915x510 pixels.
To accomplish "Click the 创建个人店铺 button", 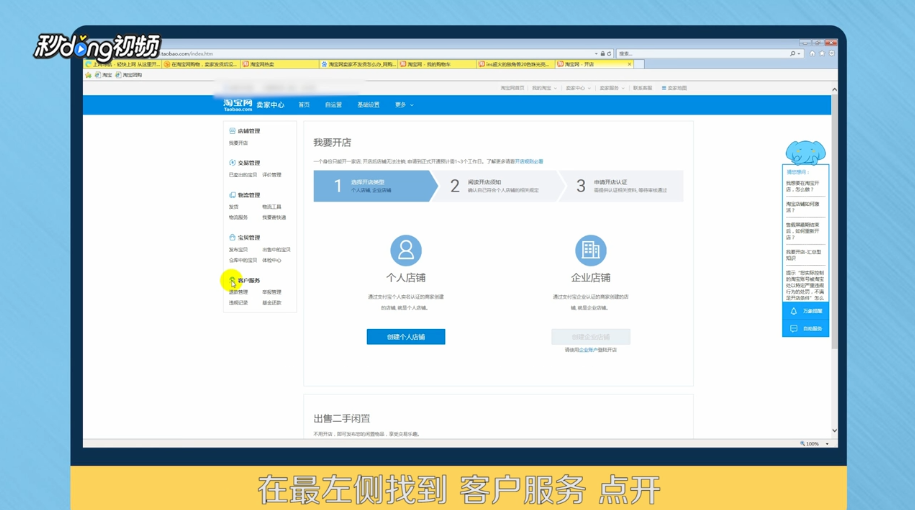I will (x=406, y=337).
